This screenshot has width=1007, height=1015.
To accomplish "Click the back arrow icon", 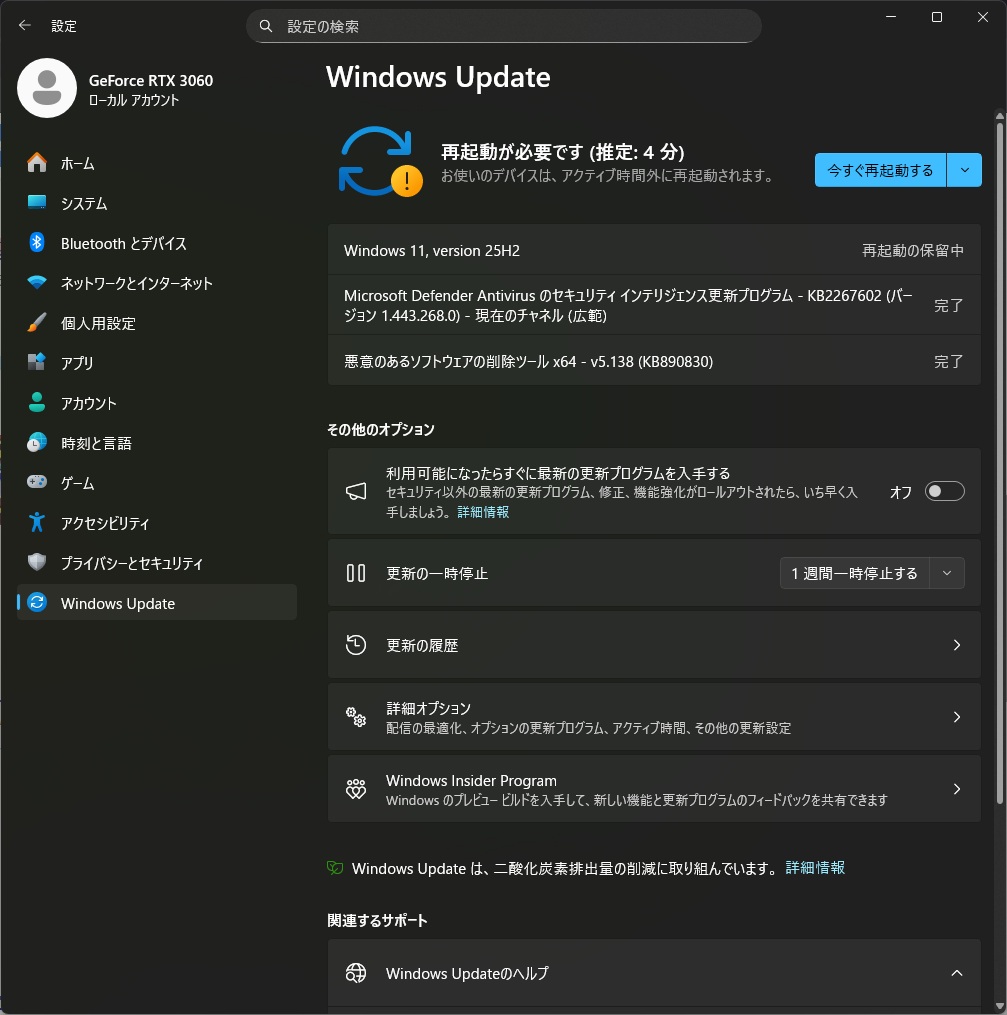I will 25,25.
